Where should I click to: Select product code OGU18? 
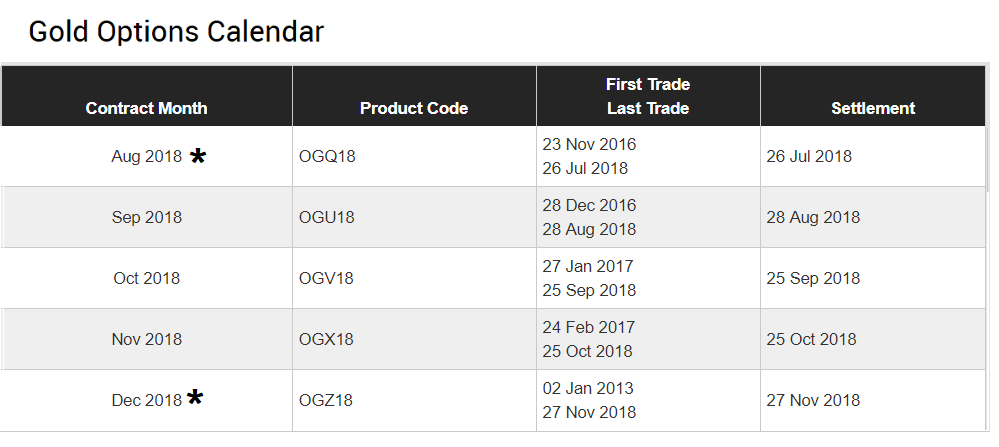(x=327, y=217)
